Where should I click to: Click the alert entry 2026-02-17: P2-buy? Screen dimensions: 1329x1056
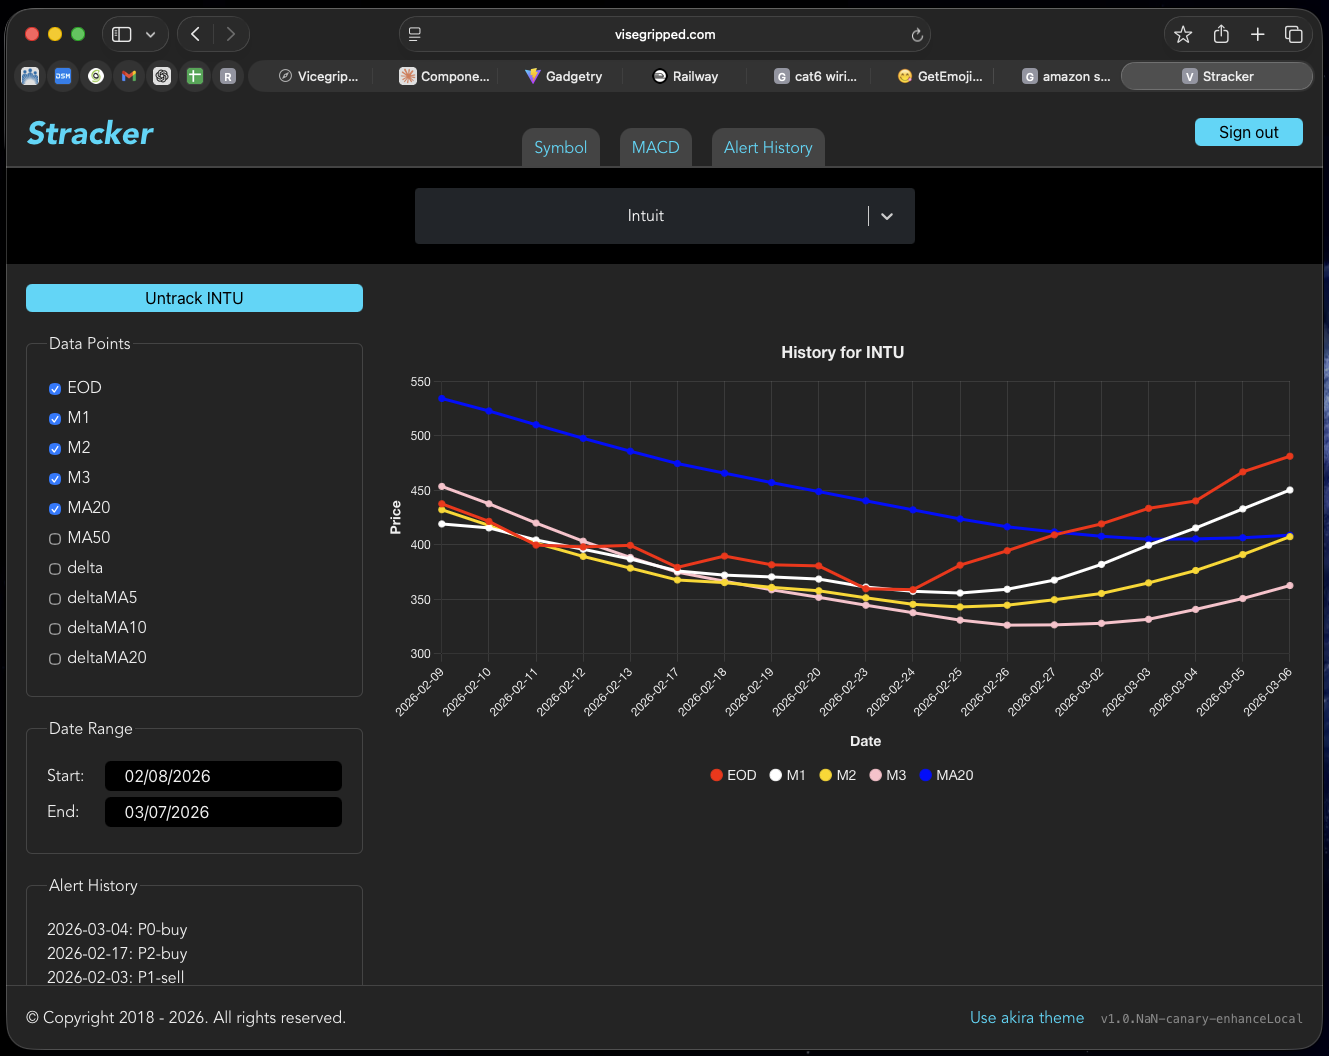pos(117,953)
